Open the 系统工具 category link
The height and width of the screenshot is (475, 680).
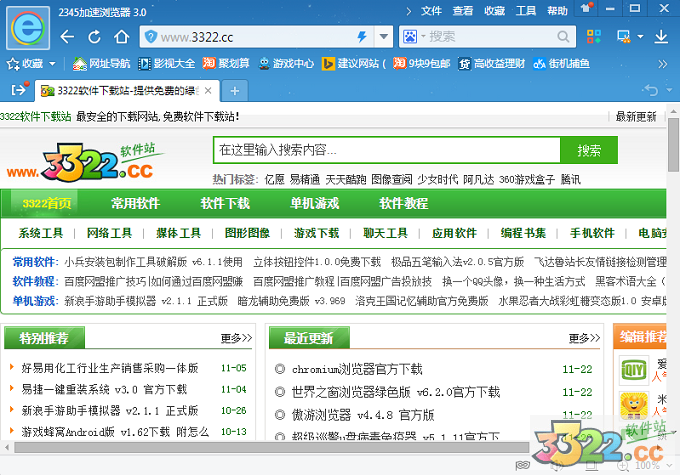(41, 233)
